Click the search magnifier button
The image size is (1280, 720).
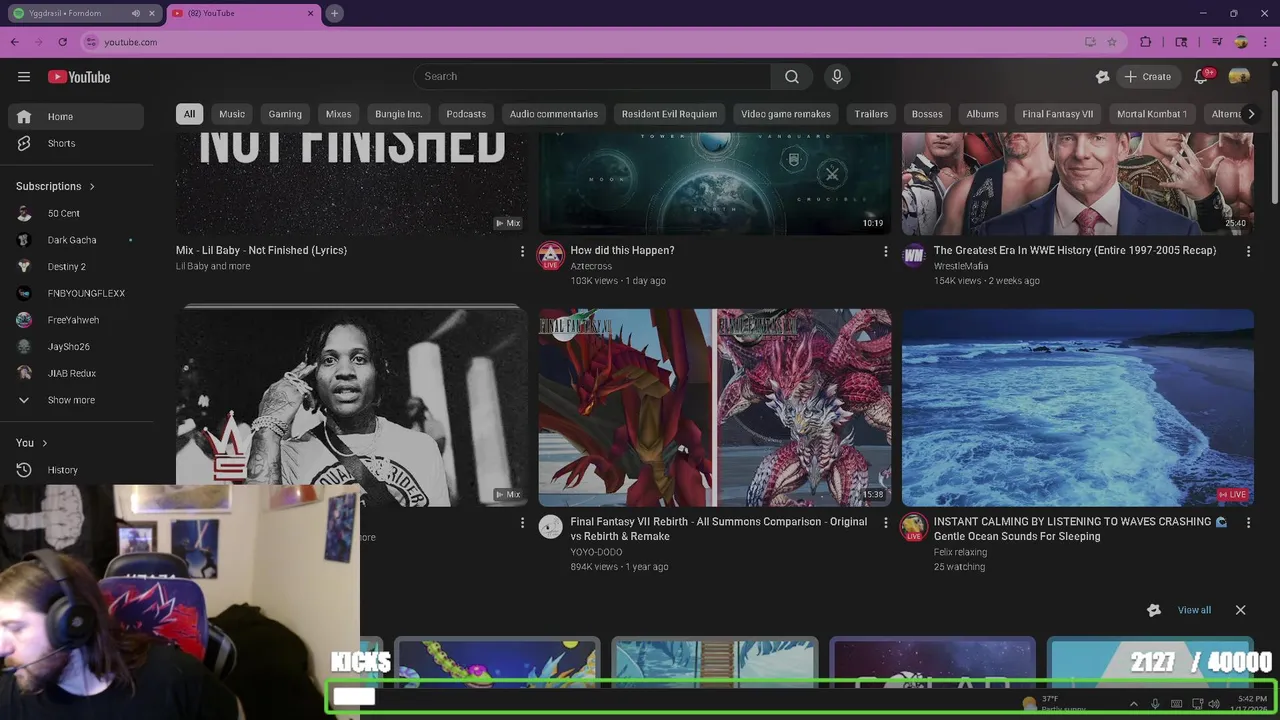[x=792, y=76]
